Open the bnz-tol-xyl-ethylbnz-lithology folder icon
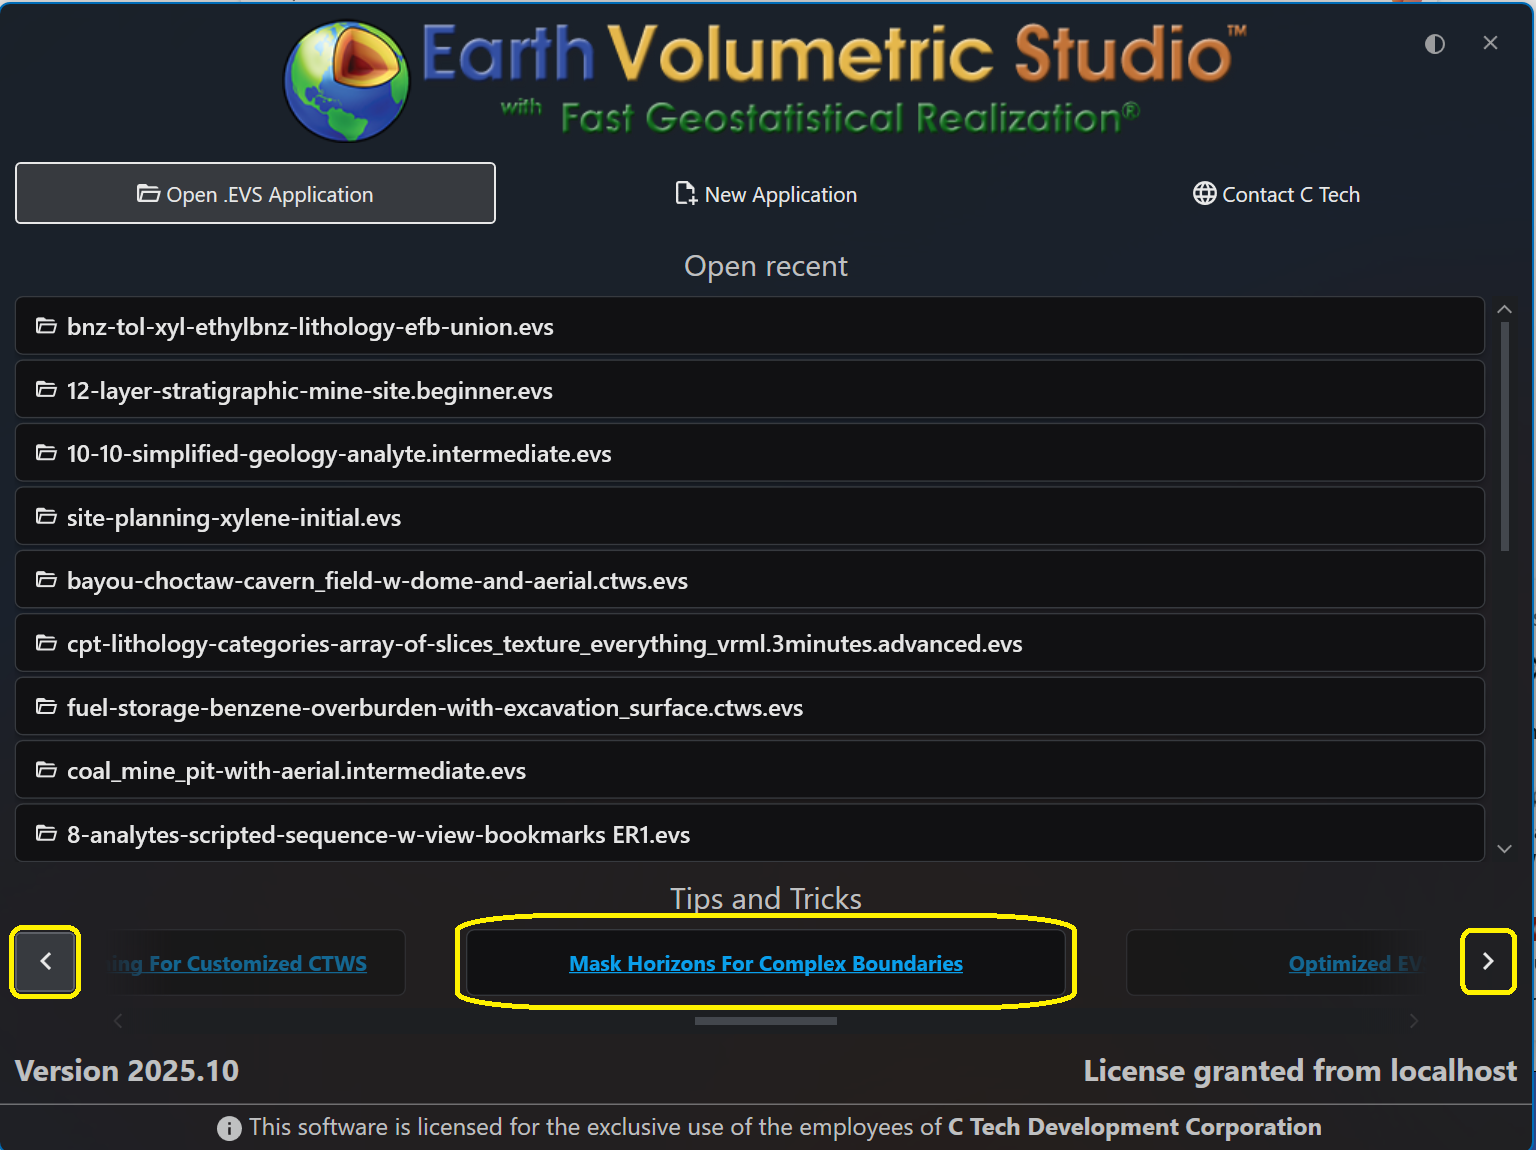1536x1150 pixels. click(x=46, y=326)
